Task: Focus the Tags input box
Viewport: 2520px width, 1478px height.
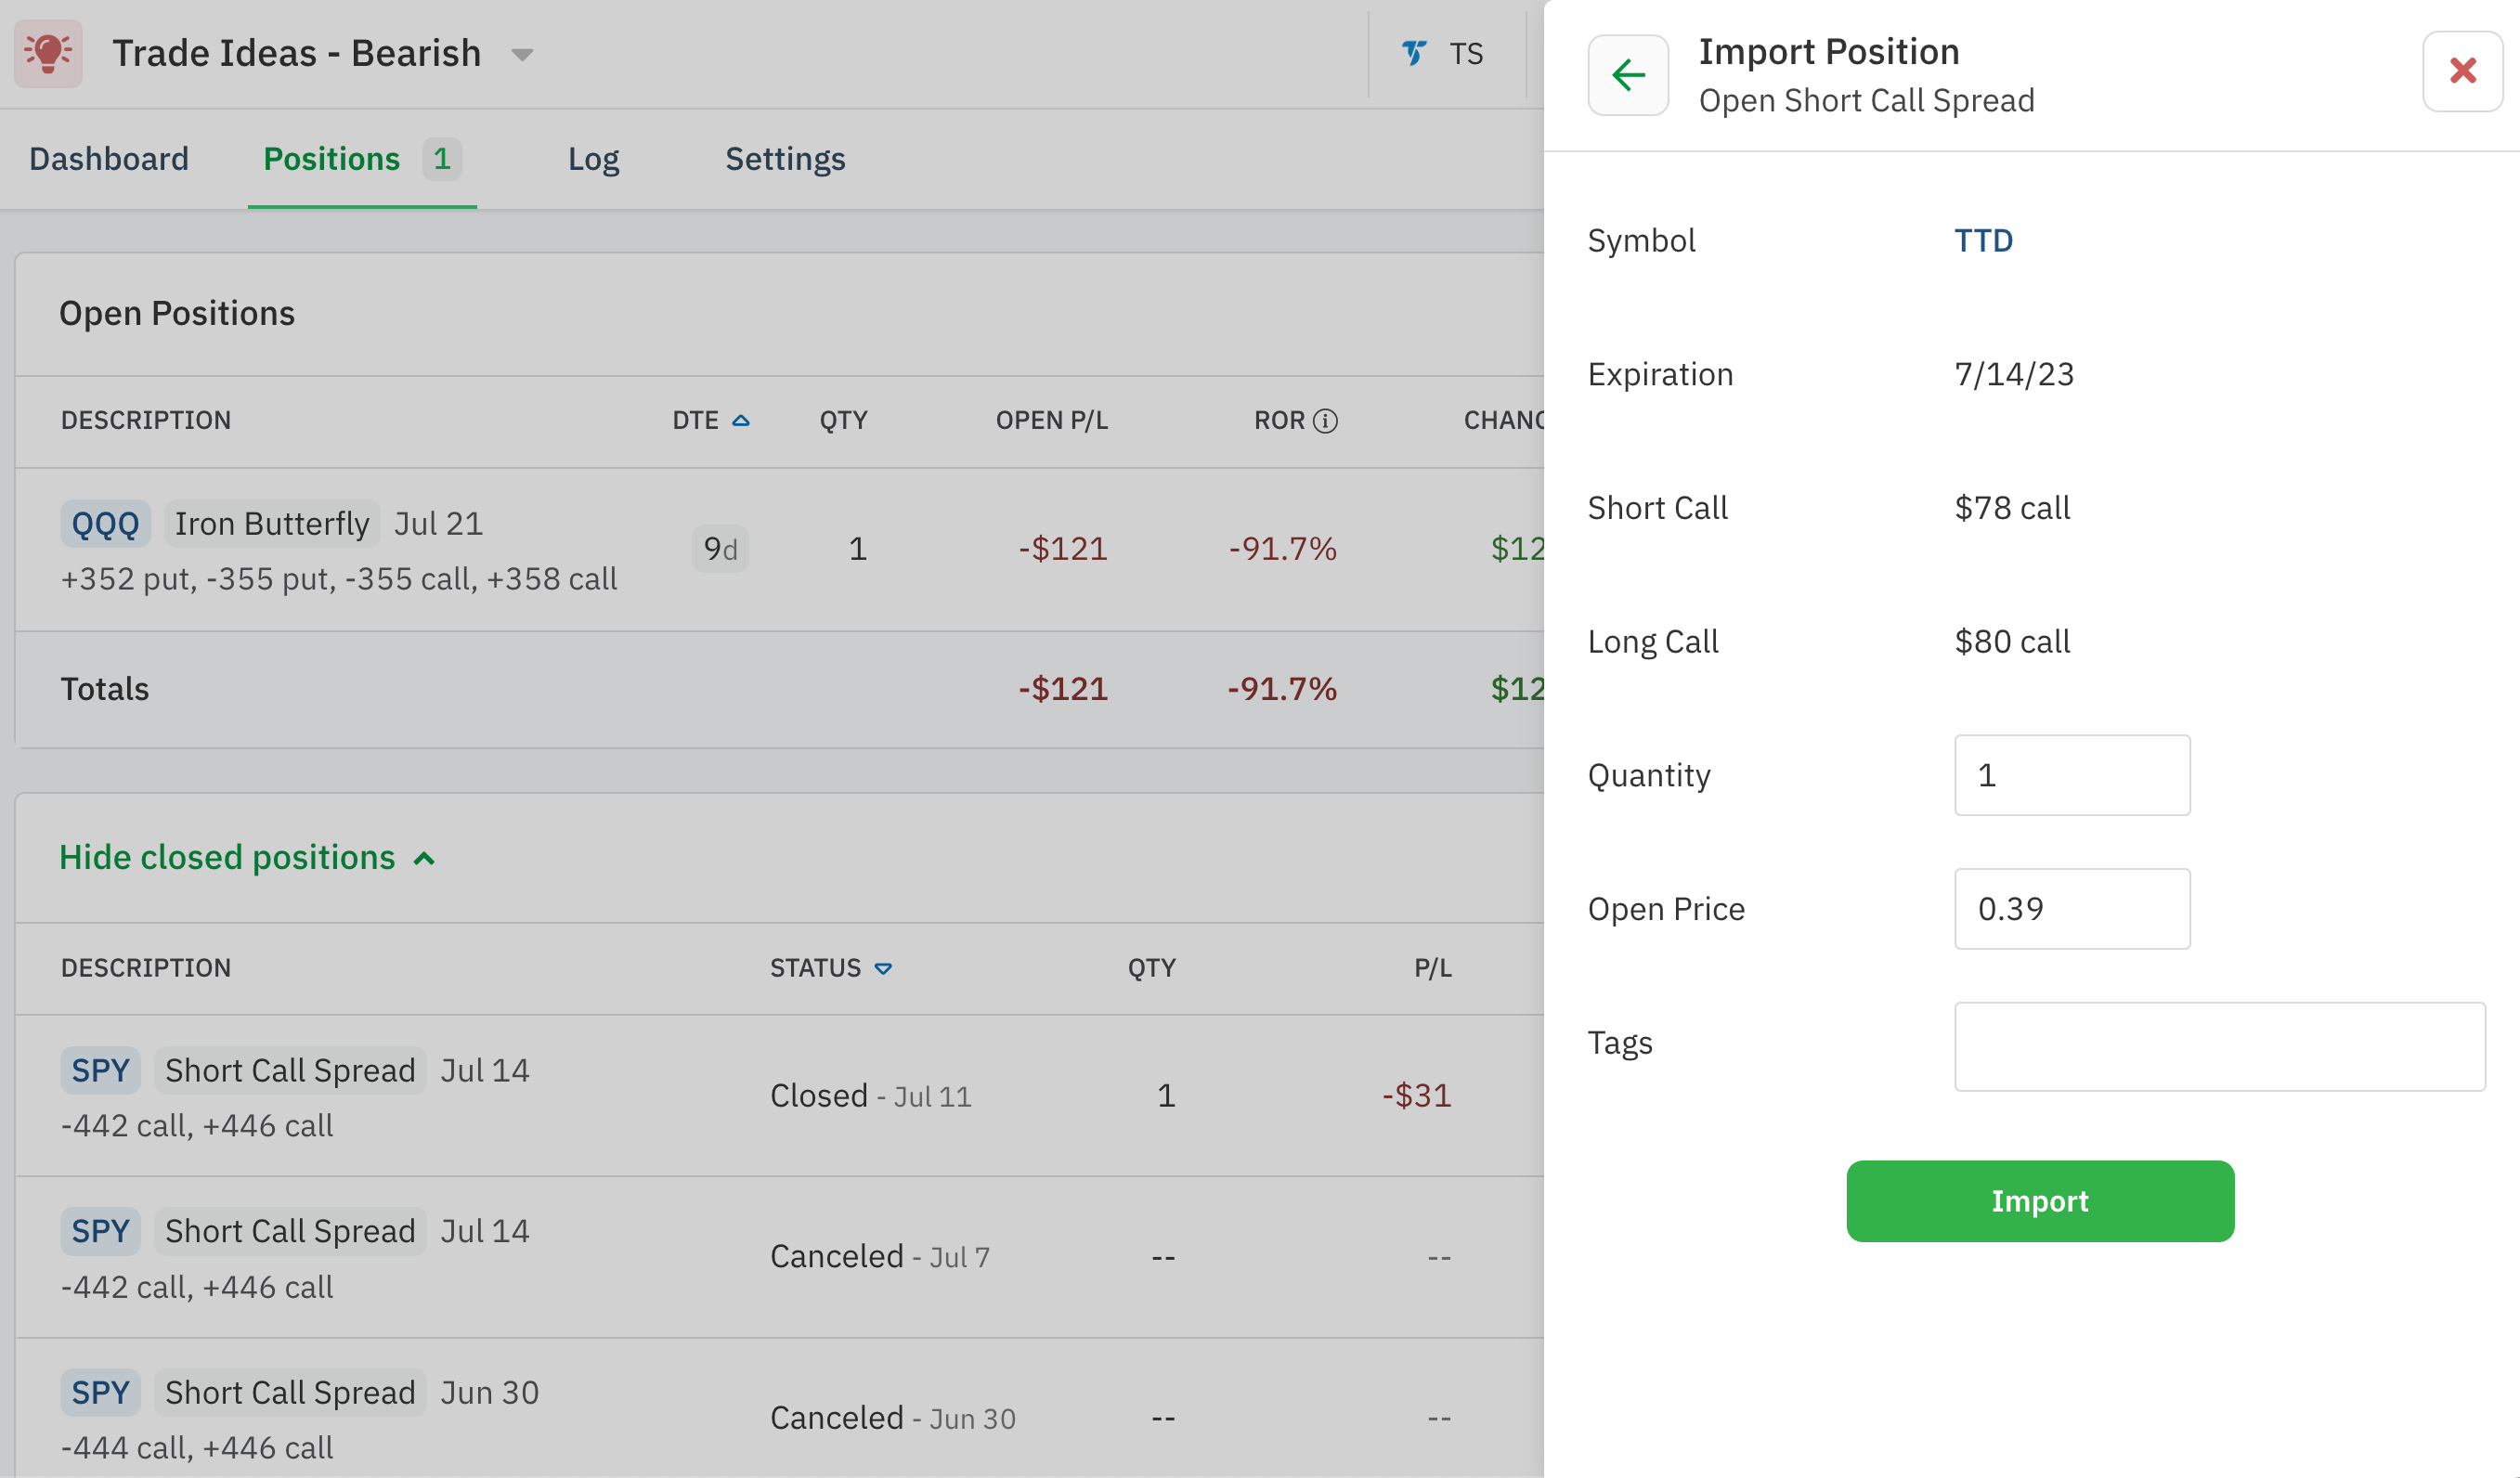Action: [2219, 1046]
